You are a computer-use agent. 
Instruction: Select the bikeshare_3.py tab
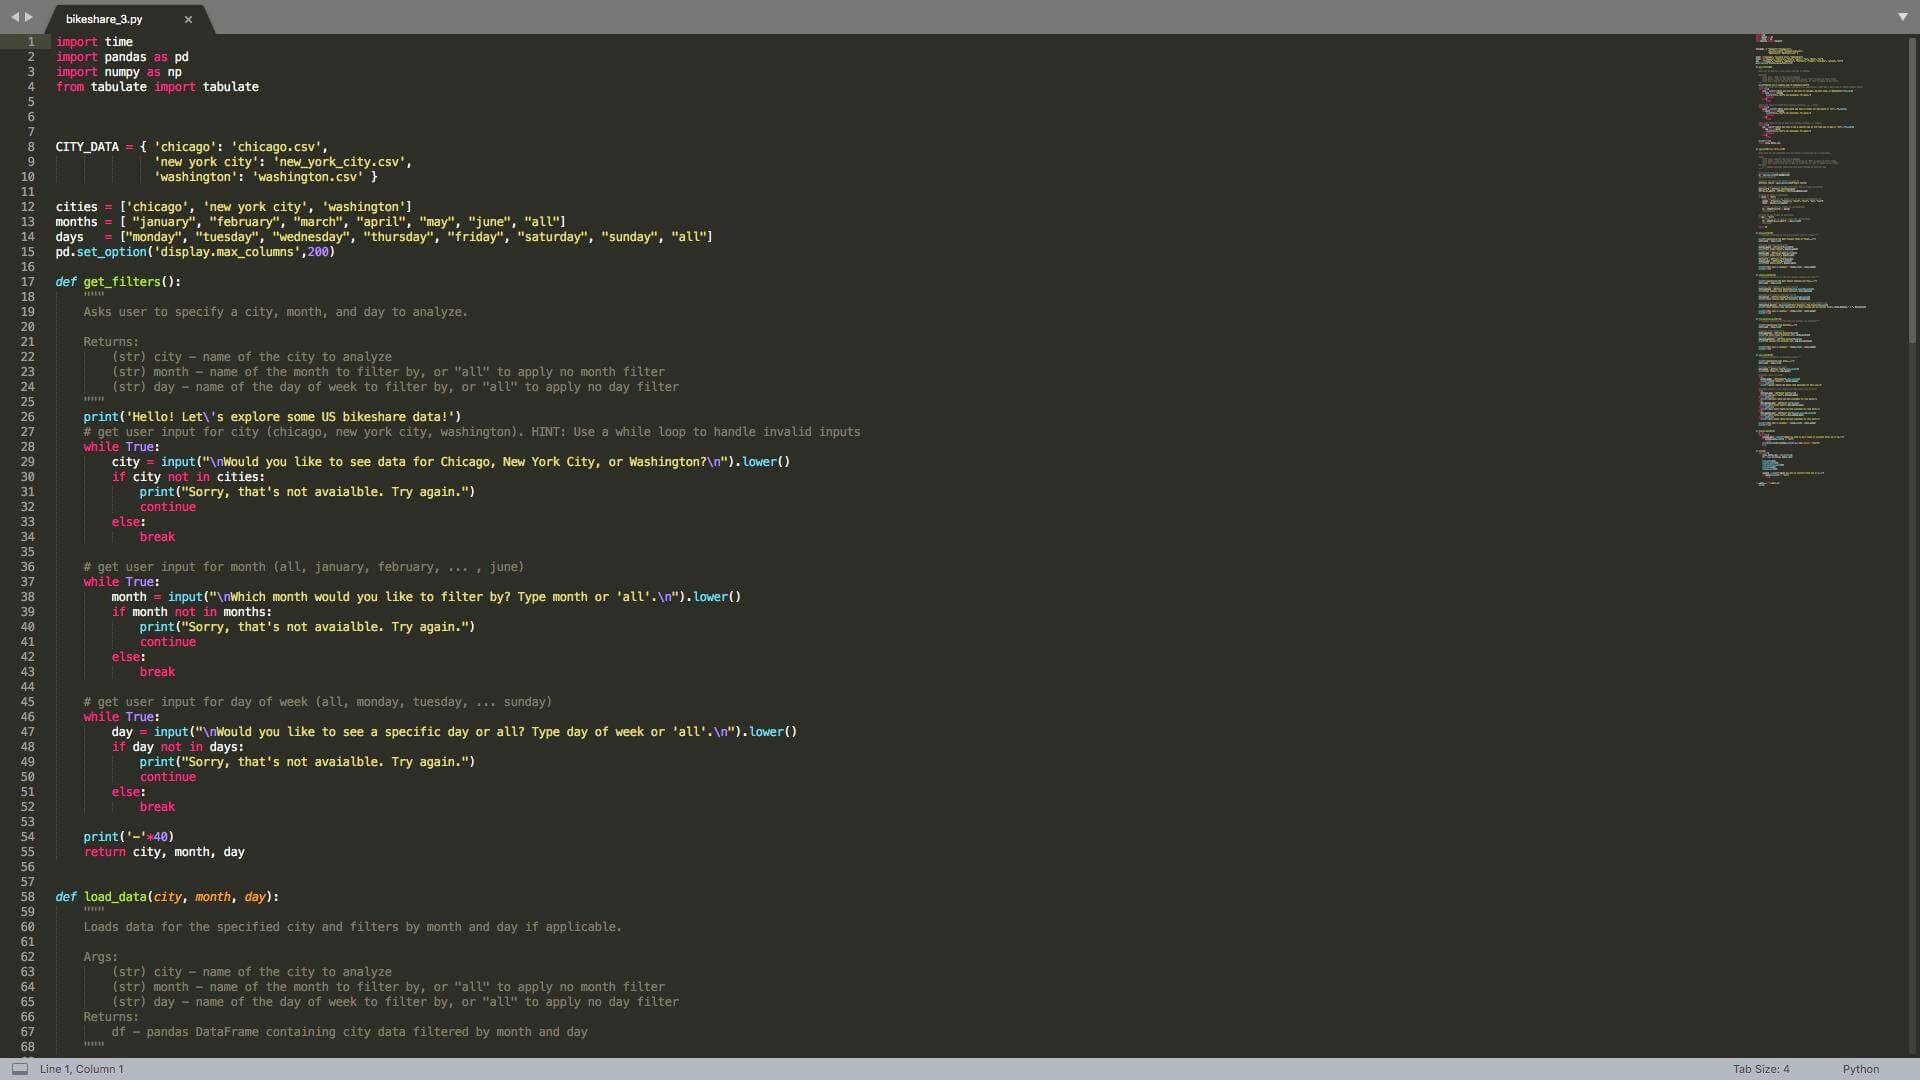[x=104, y=19]
